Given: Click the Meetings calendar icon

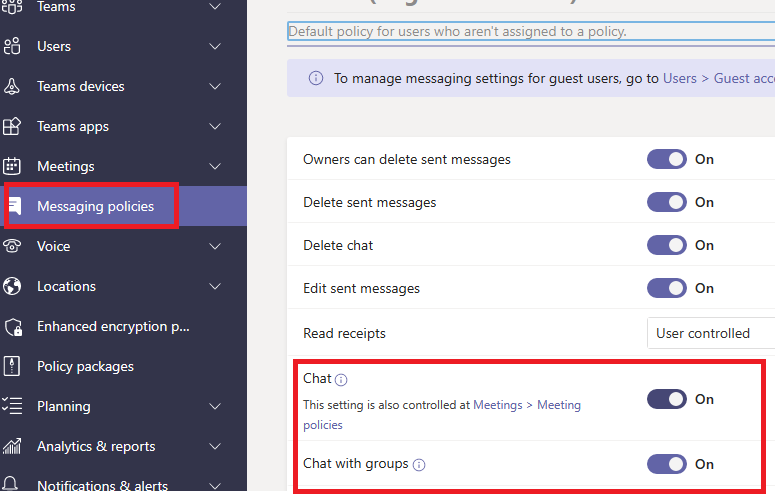Looking at the screenshot, I should [x=12, y=166].
